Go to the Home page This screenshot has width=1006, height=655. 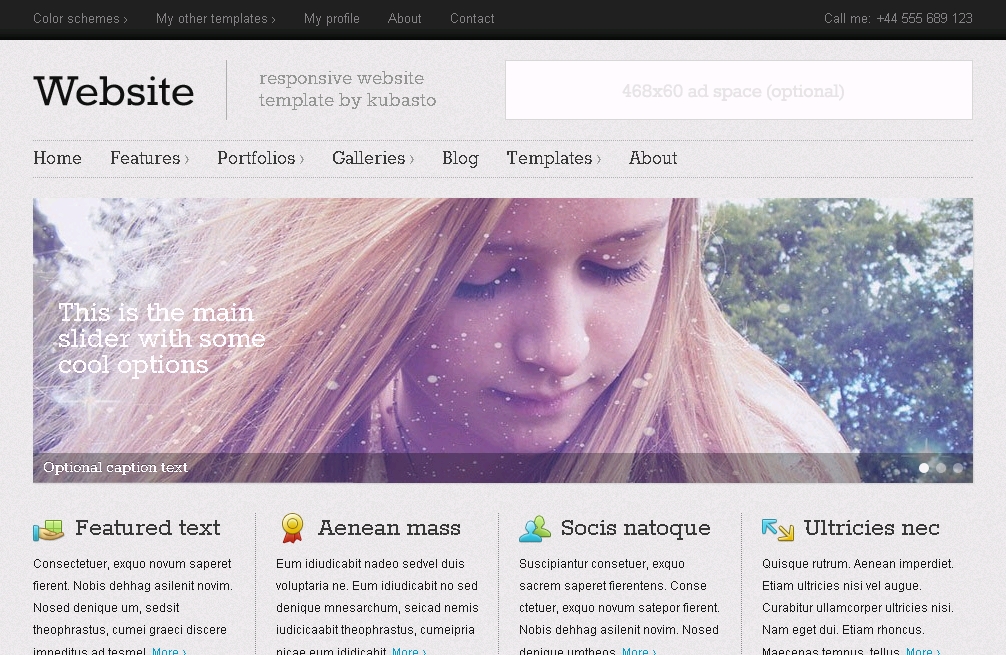tap(57, 158)
